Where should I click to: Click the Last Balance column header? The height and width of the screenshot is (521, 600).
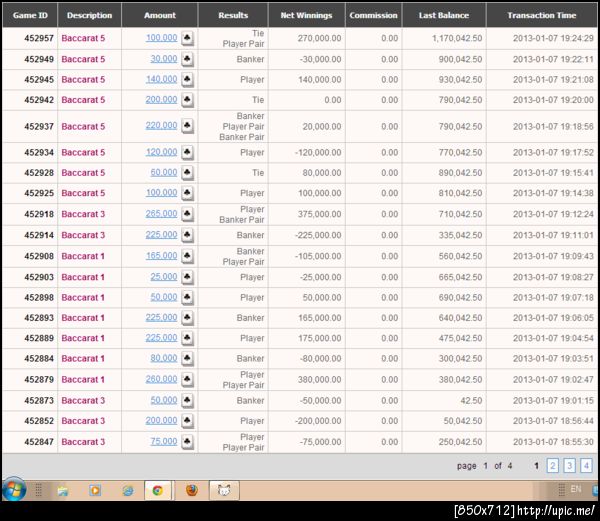[444, 15]
